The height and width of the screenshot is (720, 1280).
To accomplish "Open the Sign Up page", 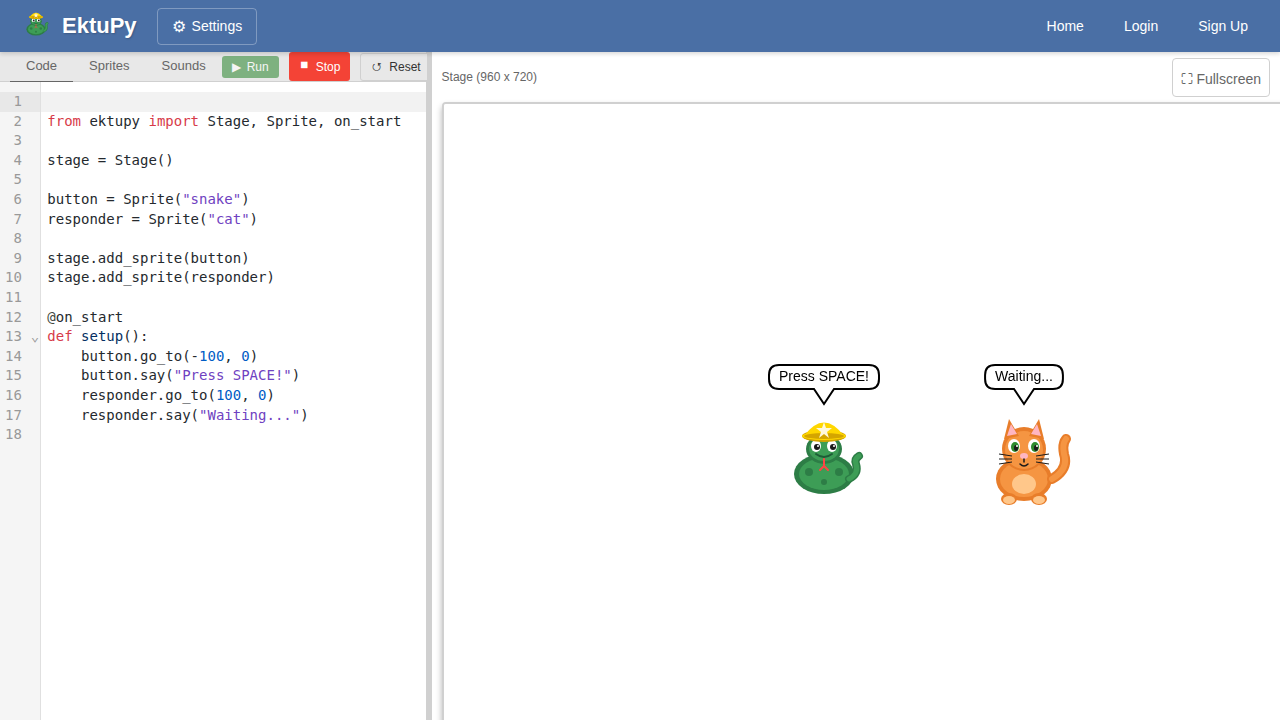I will [x=1222, y=26].
